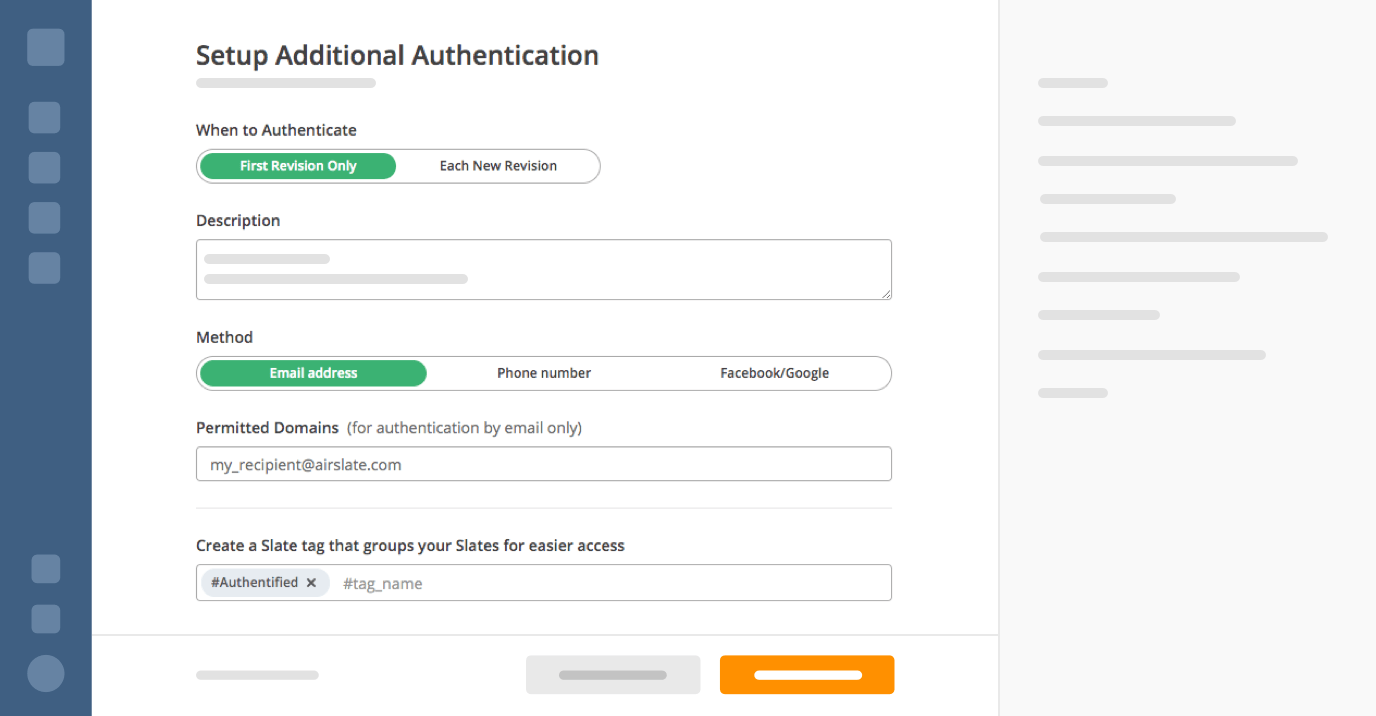Choose Email address authentication method
Screen dimensions: 1376x716
tap(313, 373)
